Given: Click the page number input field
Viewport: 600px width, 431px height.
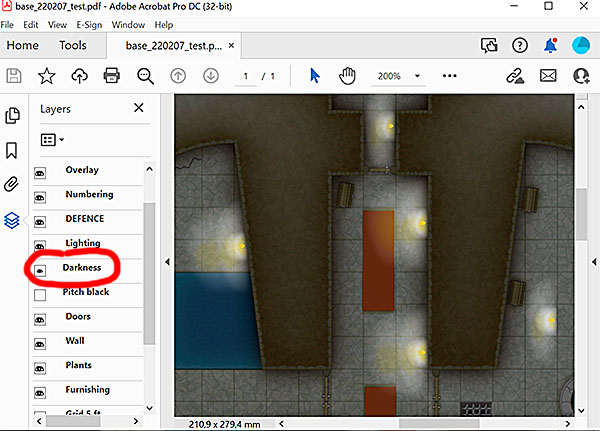Looking at the screenshot, I should [244, 76].
